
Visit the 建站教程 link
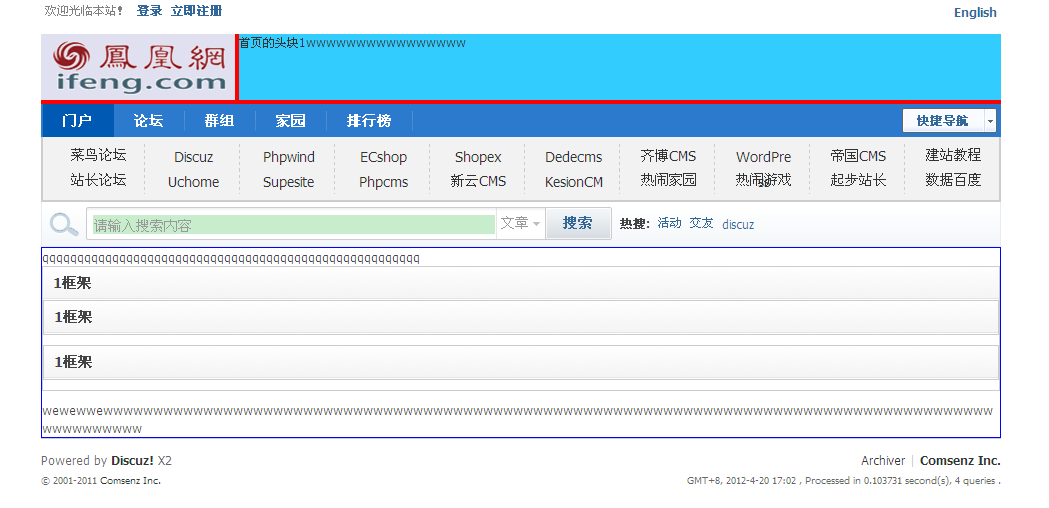coord(953,155)
